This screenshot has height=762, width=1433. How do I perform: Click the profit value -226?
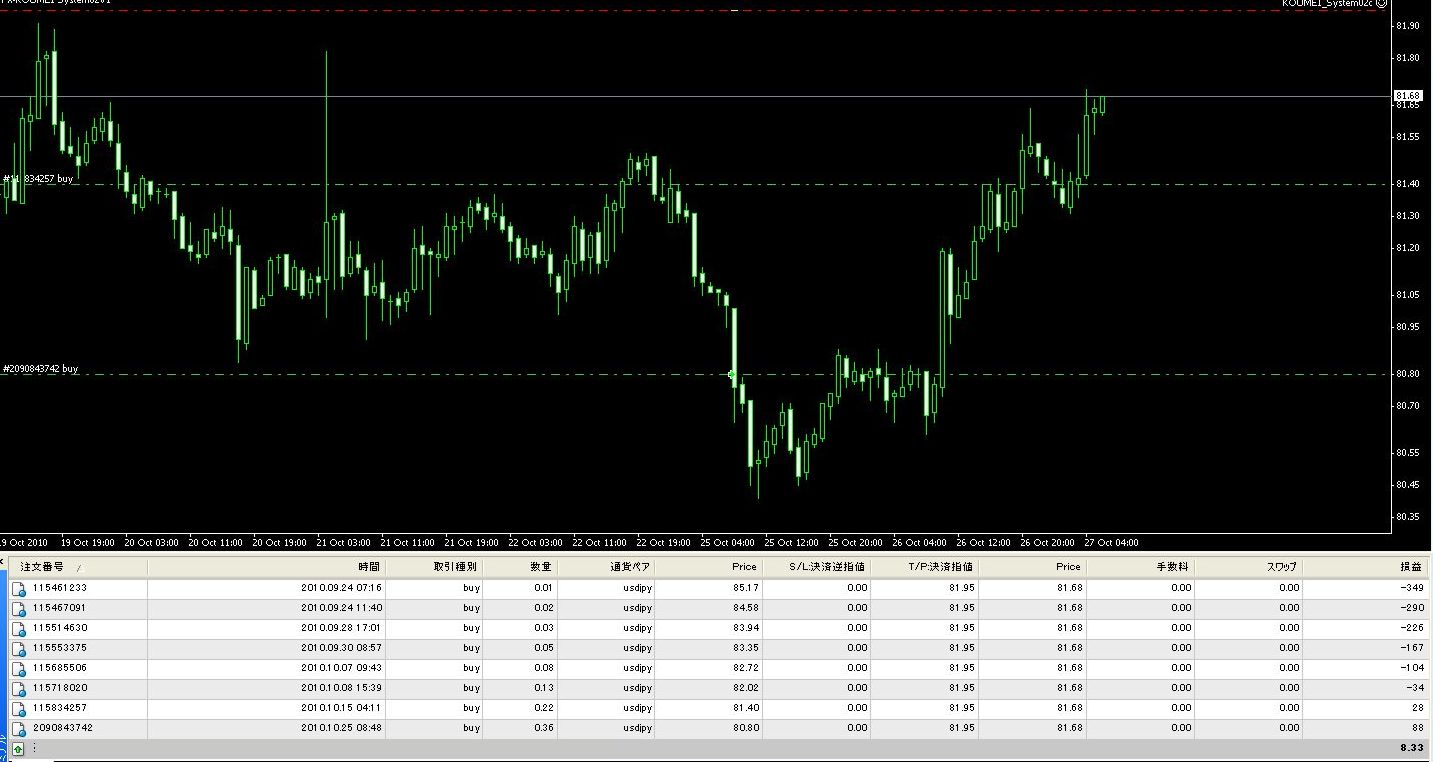pyautogui.click(x=1412, y=628)
